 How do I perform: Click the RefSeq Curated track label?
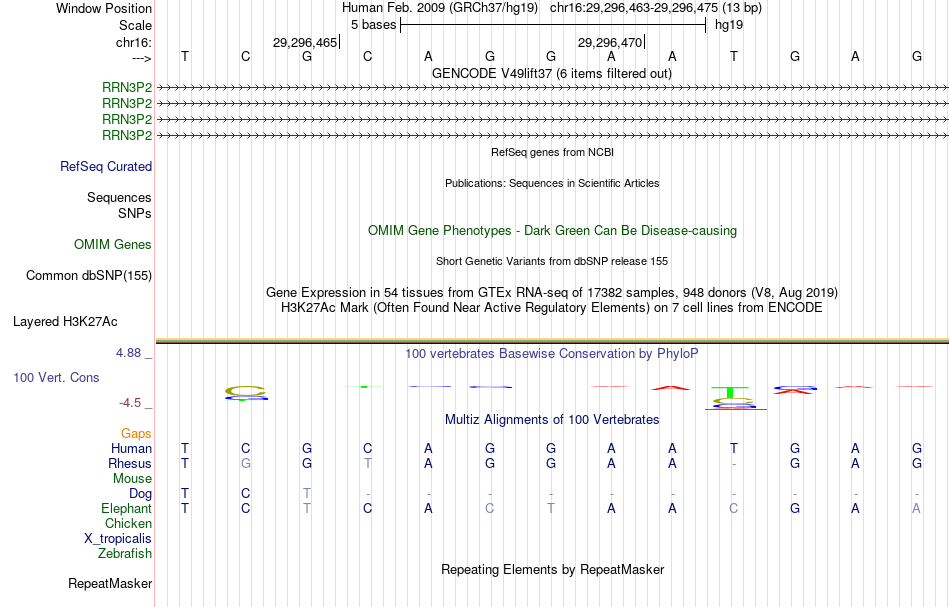click(106, 167)
